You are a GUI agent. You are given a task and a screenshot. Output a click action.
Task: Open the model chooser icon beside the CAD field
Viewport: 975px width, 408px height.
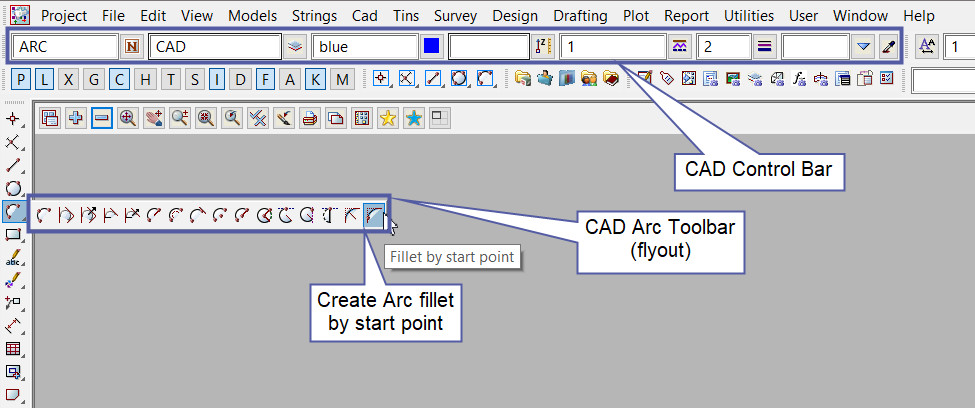pyautogui.click(x=295, y=46)
